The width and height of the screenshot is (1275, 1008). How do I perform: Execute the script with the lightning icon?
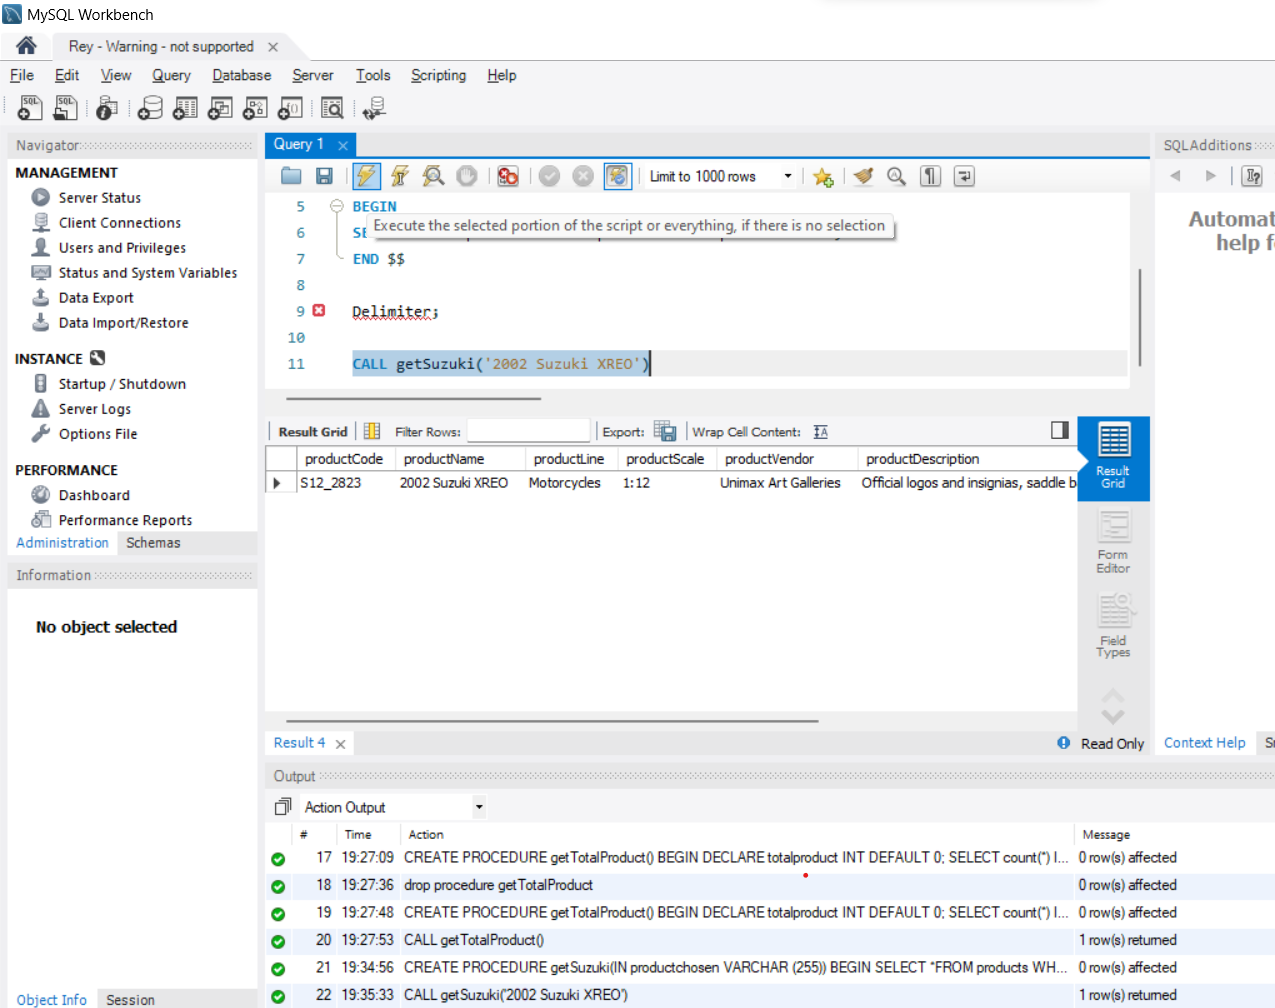[366, 176]
